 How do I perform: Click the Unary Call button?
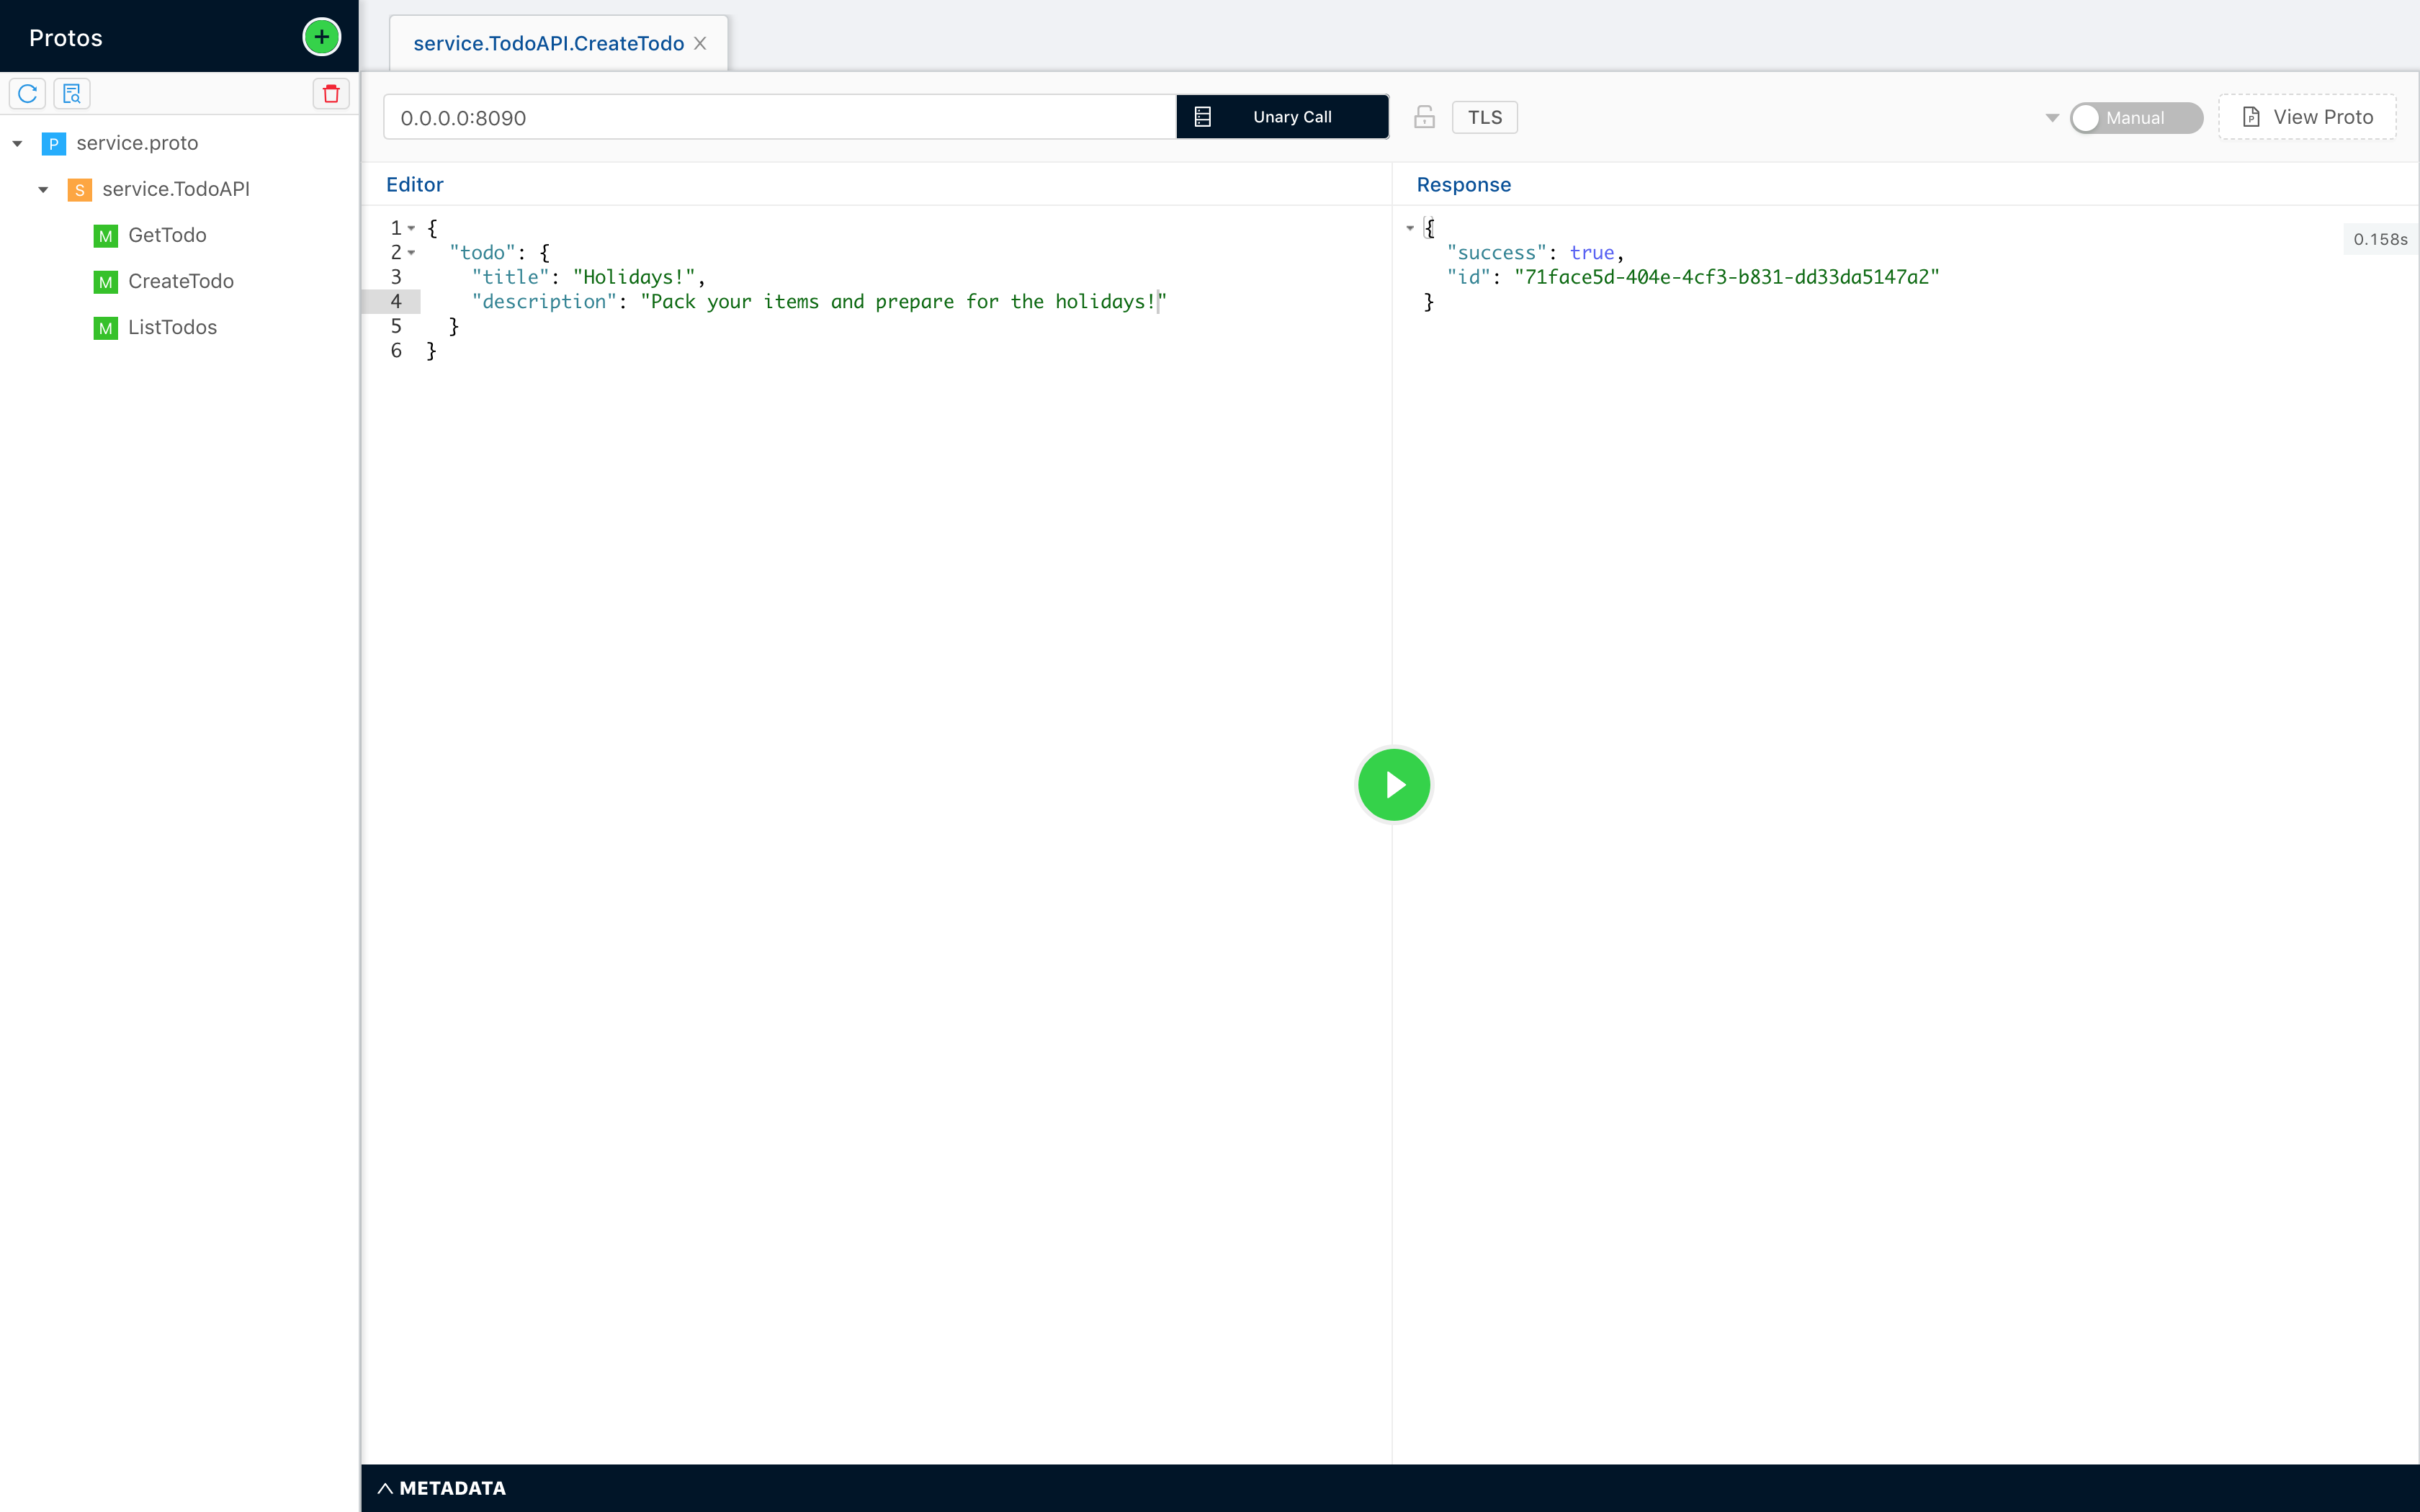click(1282, 117)
